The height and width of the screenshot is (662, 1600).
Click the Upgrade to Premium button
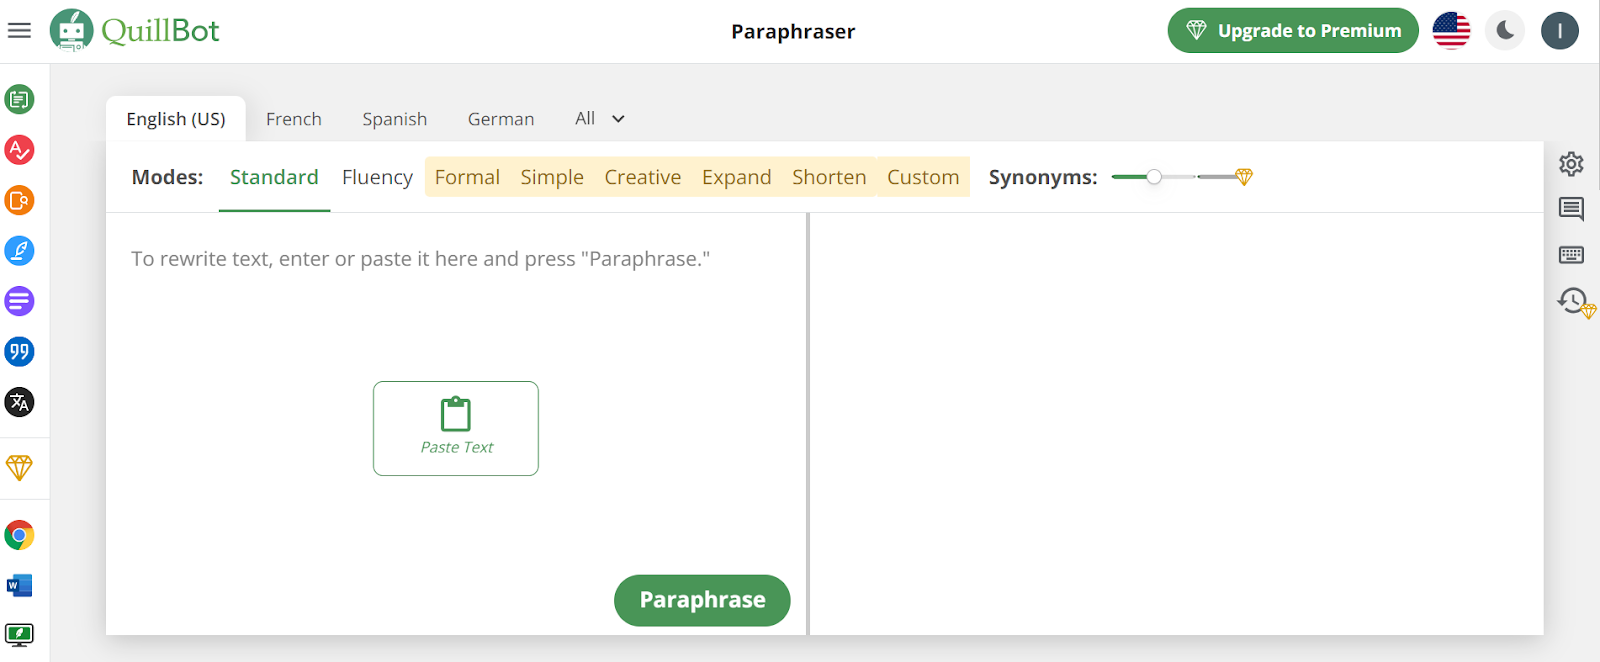pyautogui.click(x=1293, y=31)
